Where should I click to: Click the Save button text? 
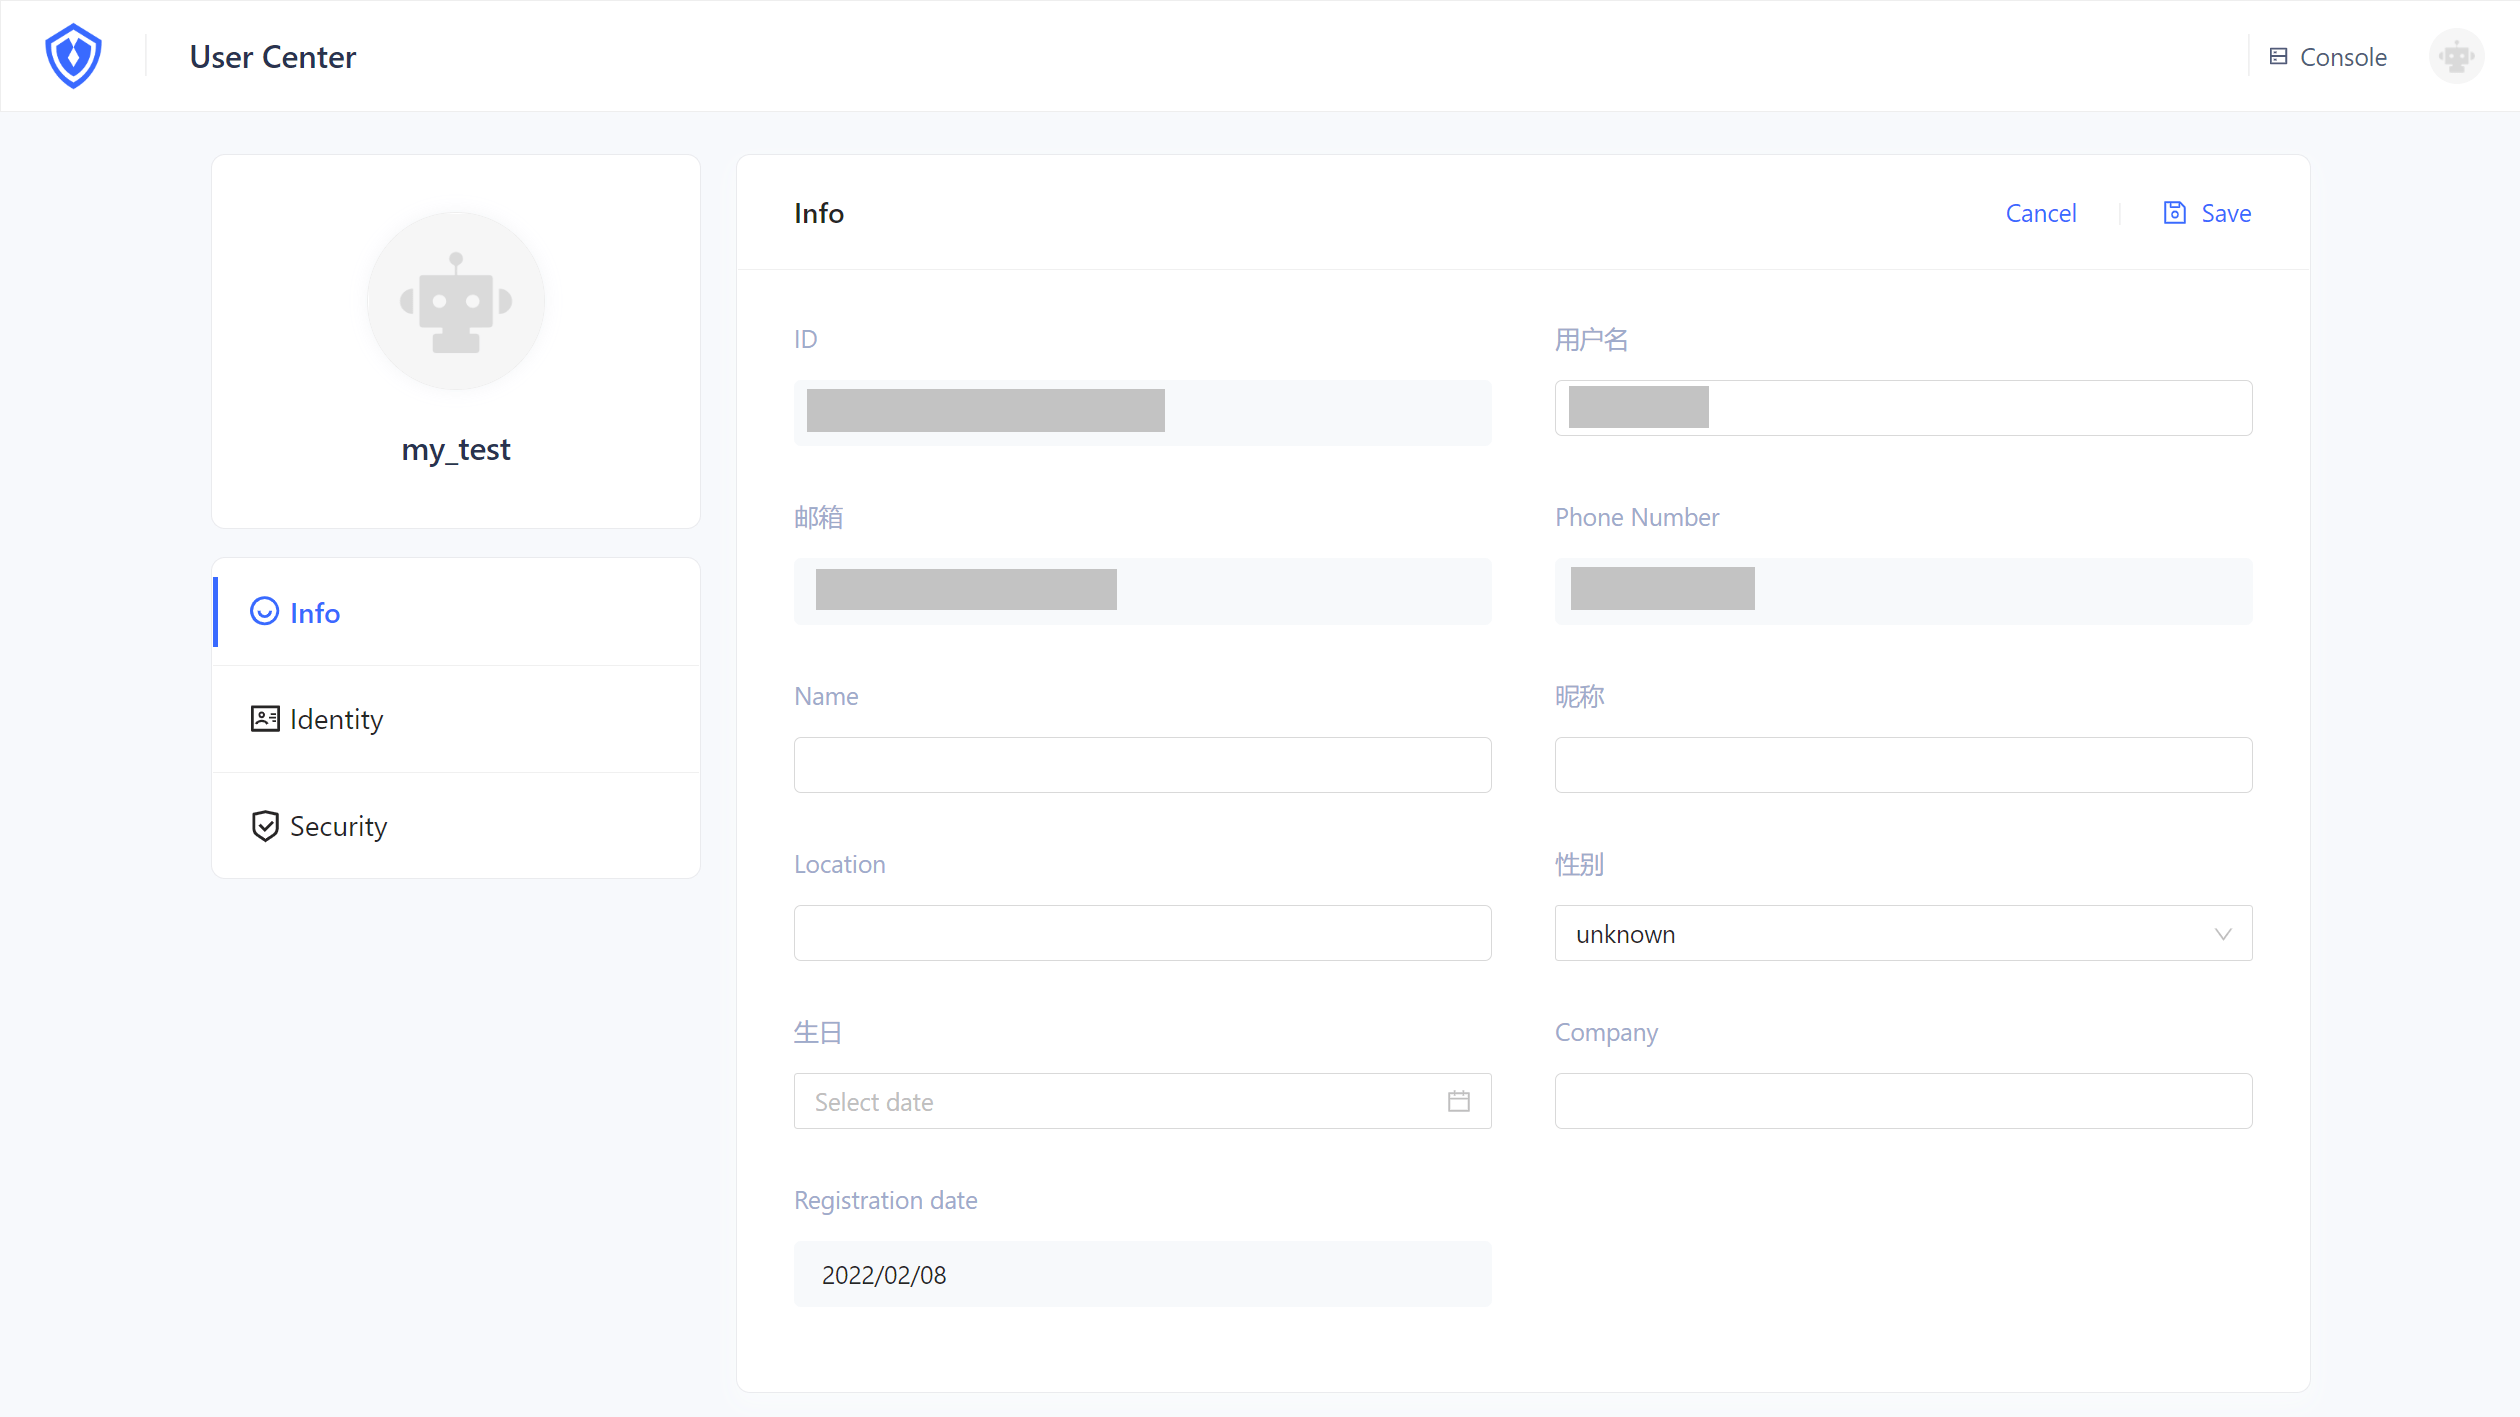[x=2226, y=213]
